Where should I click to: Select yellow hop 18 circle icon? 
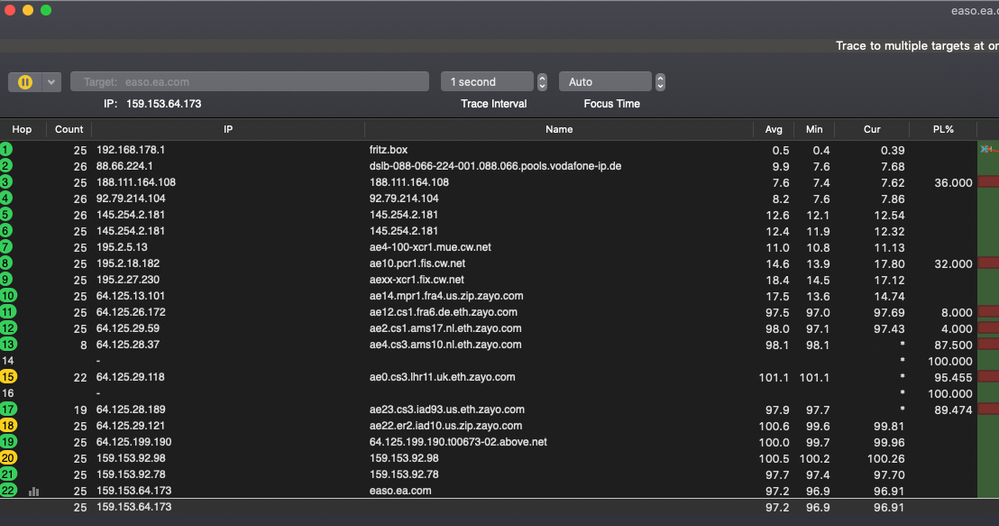8,425
